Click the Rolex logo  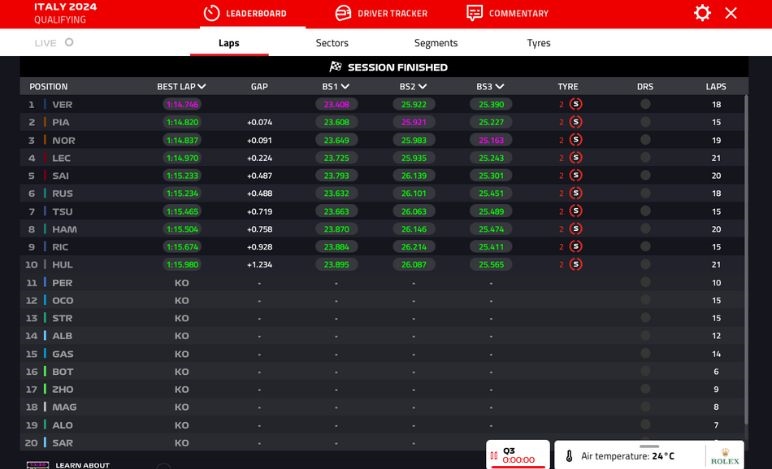[724, 456]
